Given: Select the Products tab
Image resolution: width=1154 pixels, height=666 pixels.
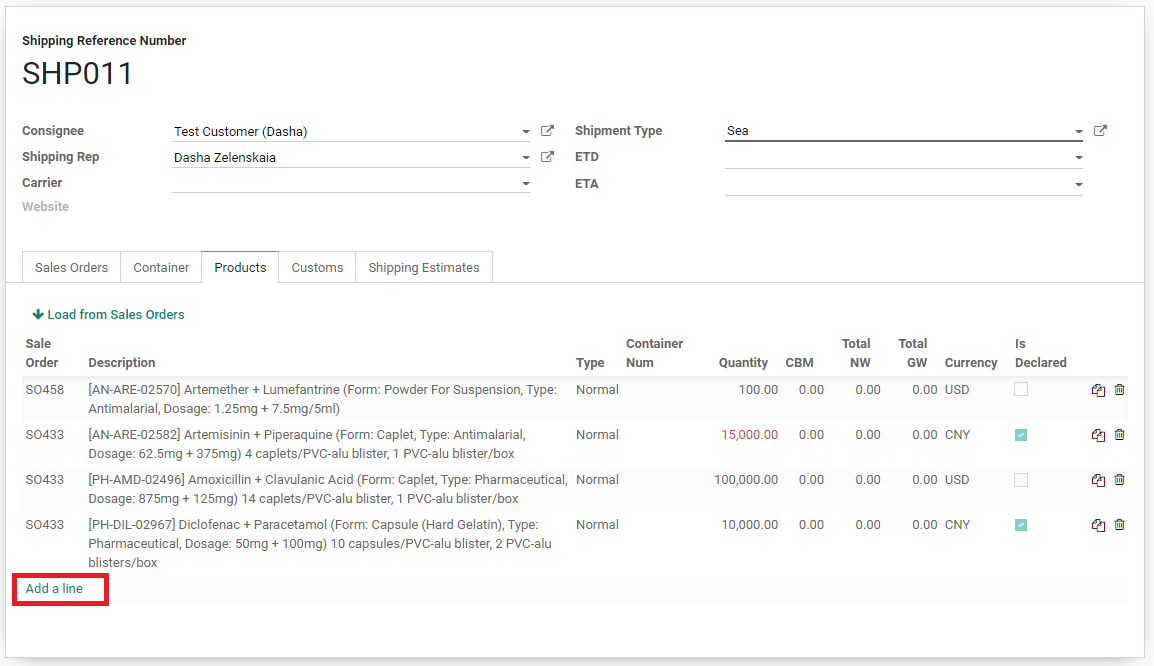Looking at the screenshot, I should [240, 267].
